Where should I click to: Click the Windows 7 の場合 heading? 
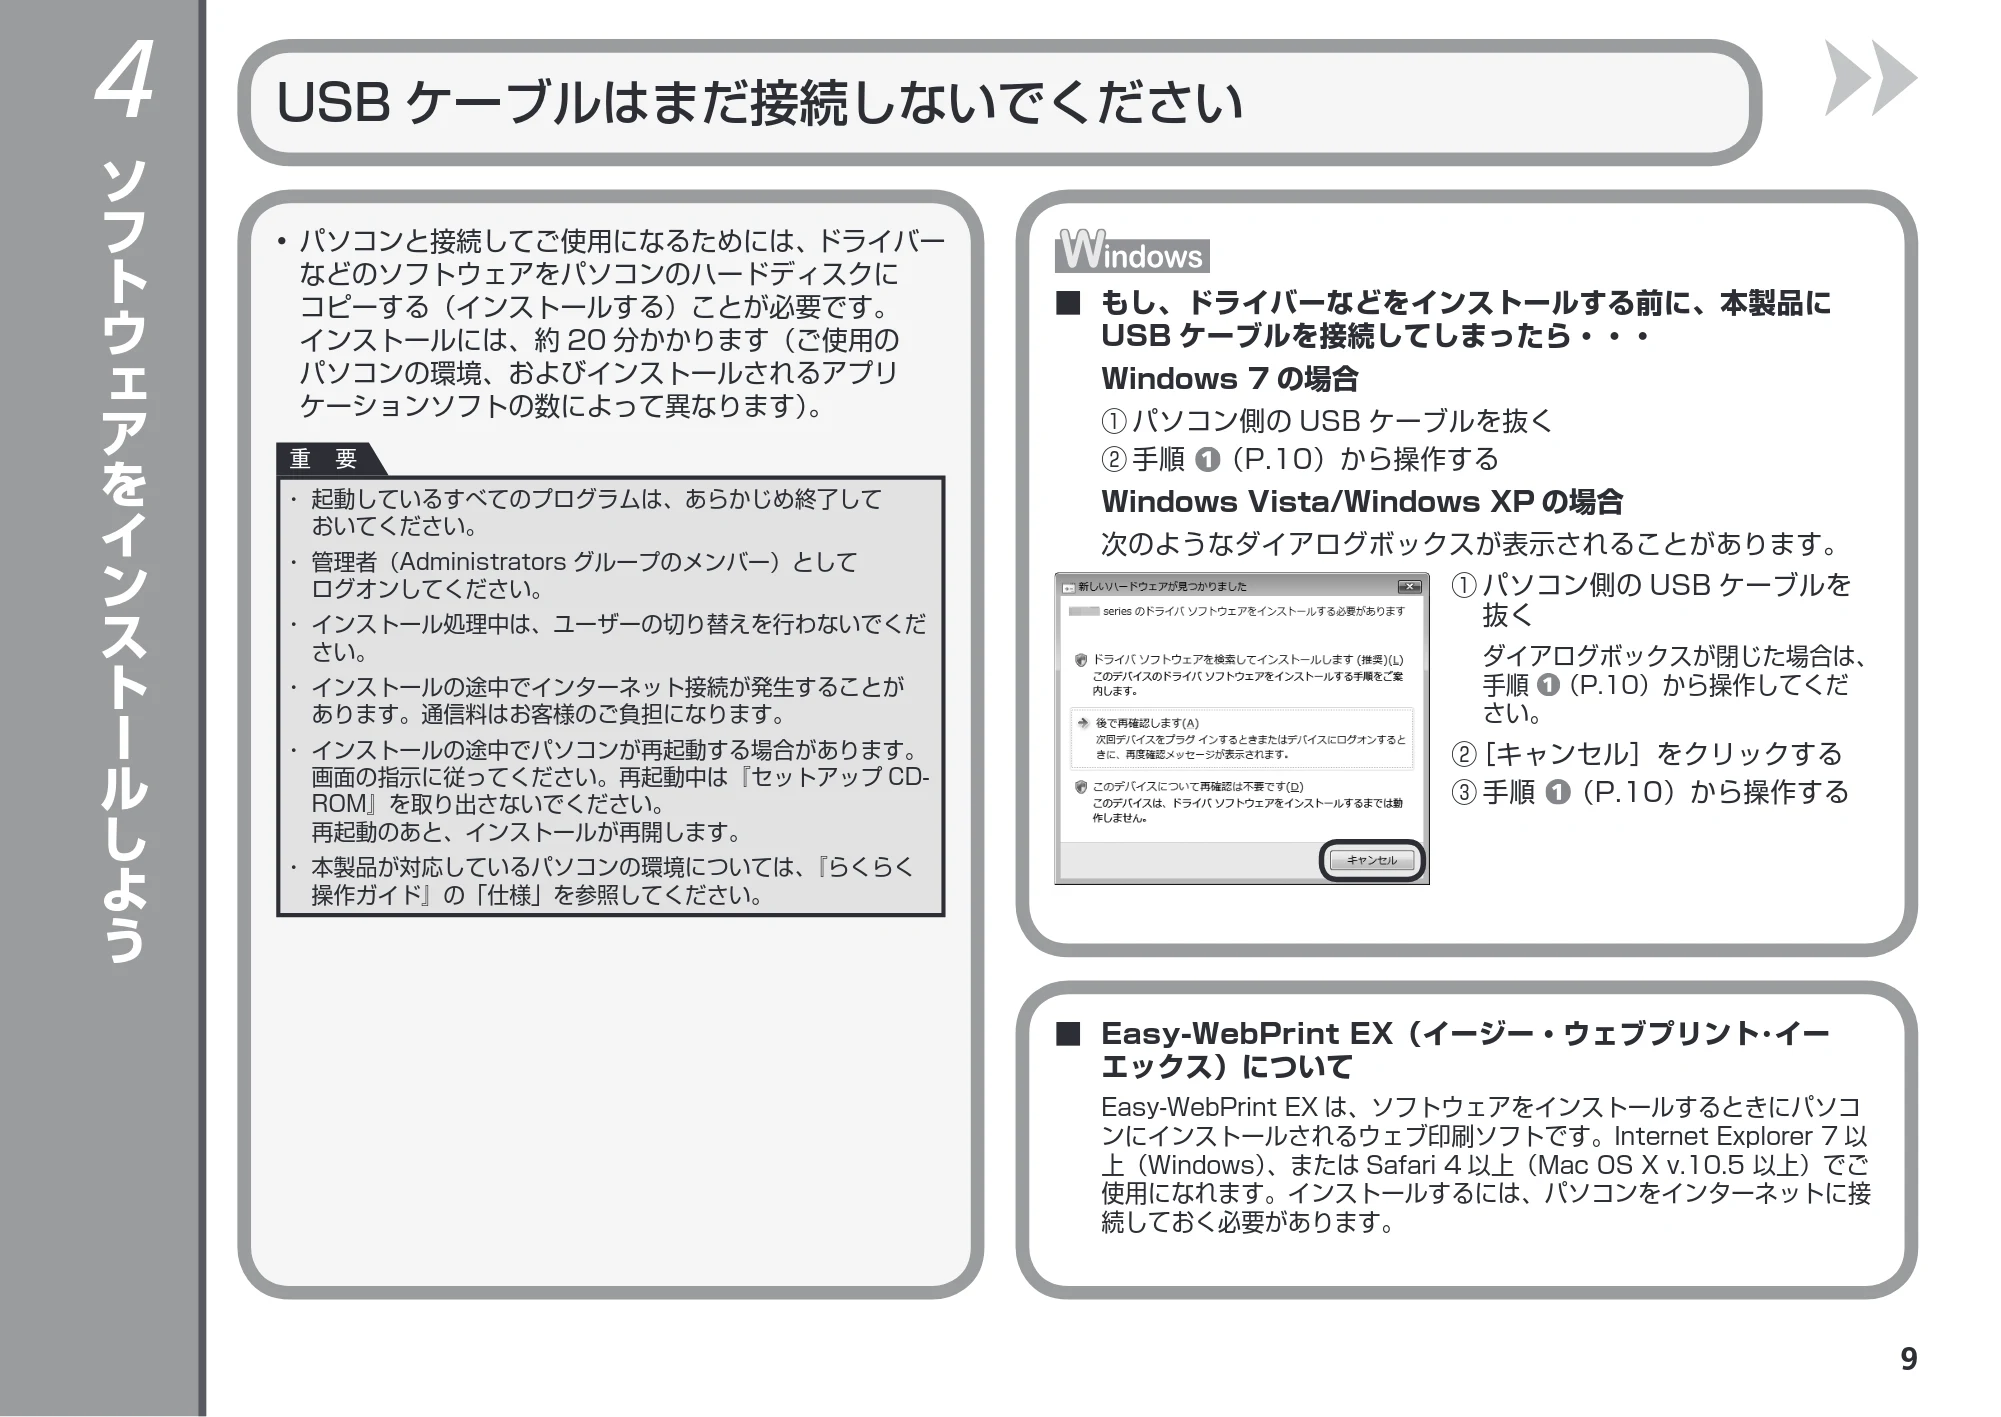pos(1229,379)
